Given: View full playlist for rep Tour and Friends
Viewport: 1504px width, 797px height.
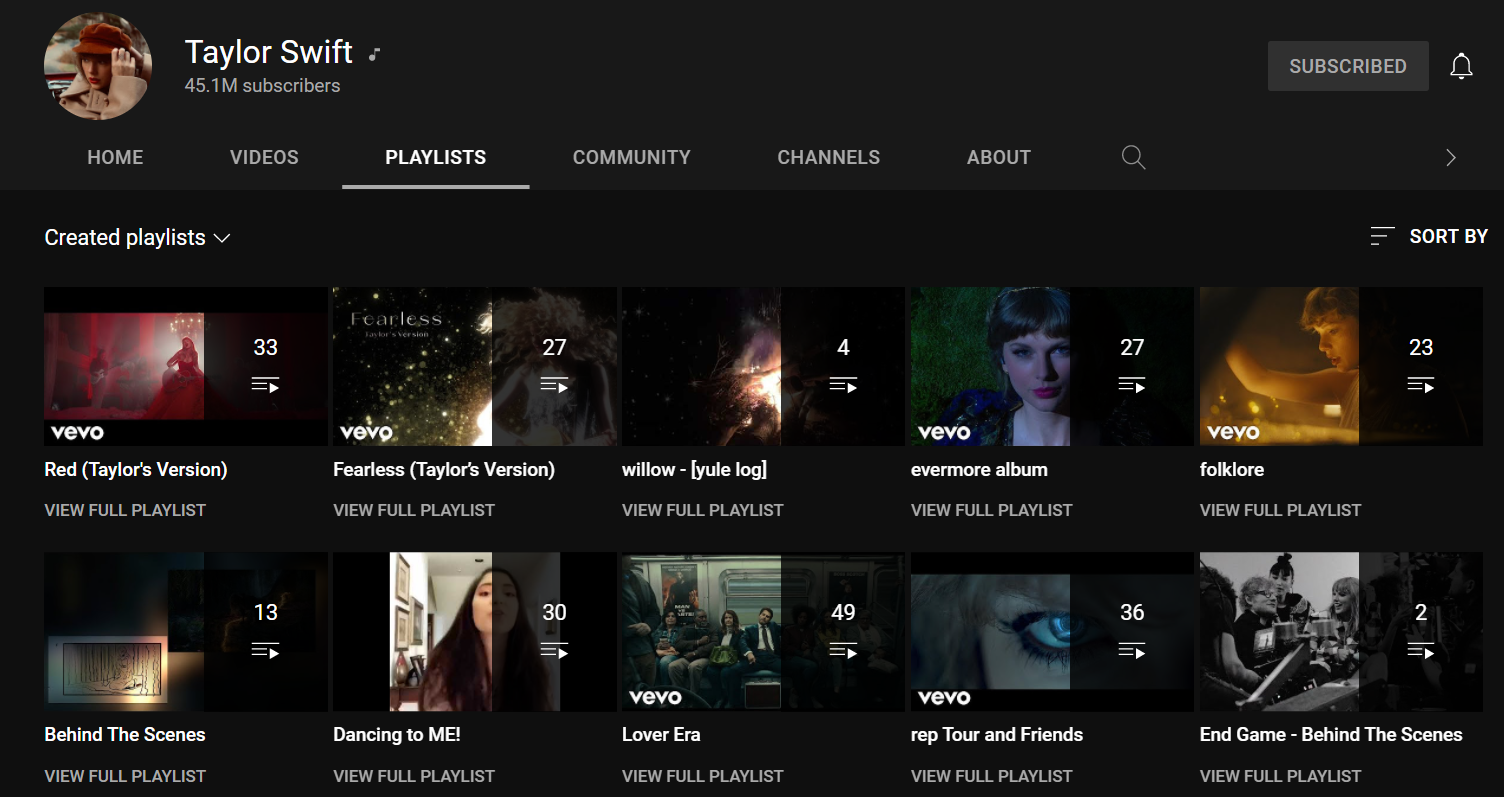Looking at the screenshot, I should click(992, 776).
